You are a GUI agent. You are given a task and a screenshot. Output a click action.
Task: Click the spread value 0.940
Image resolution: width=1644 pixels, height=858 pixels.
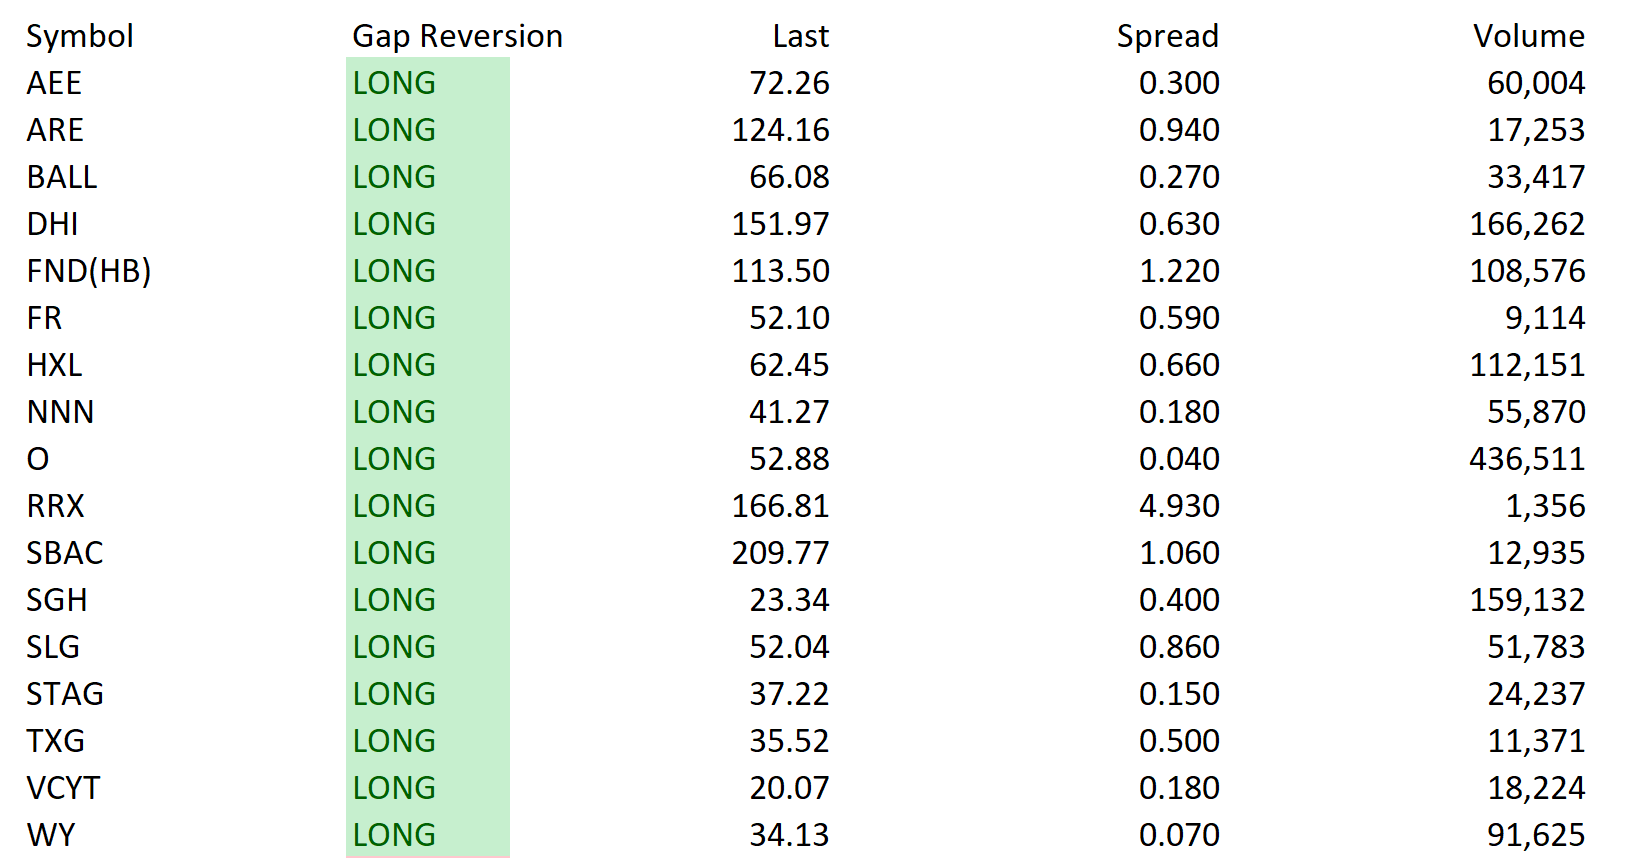pos(1179,130)
